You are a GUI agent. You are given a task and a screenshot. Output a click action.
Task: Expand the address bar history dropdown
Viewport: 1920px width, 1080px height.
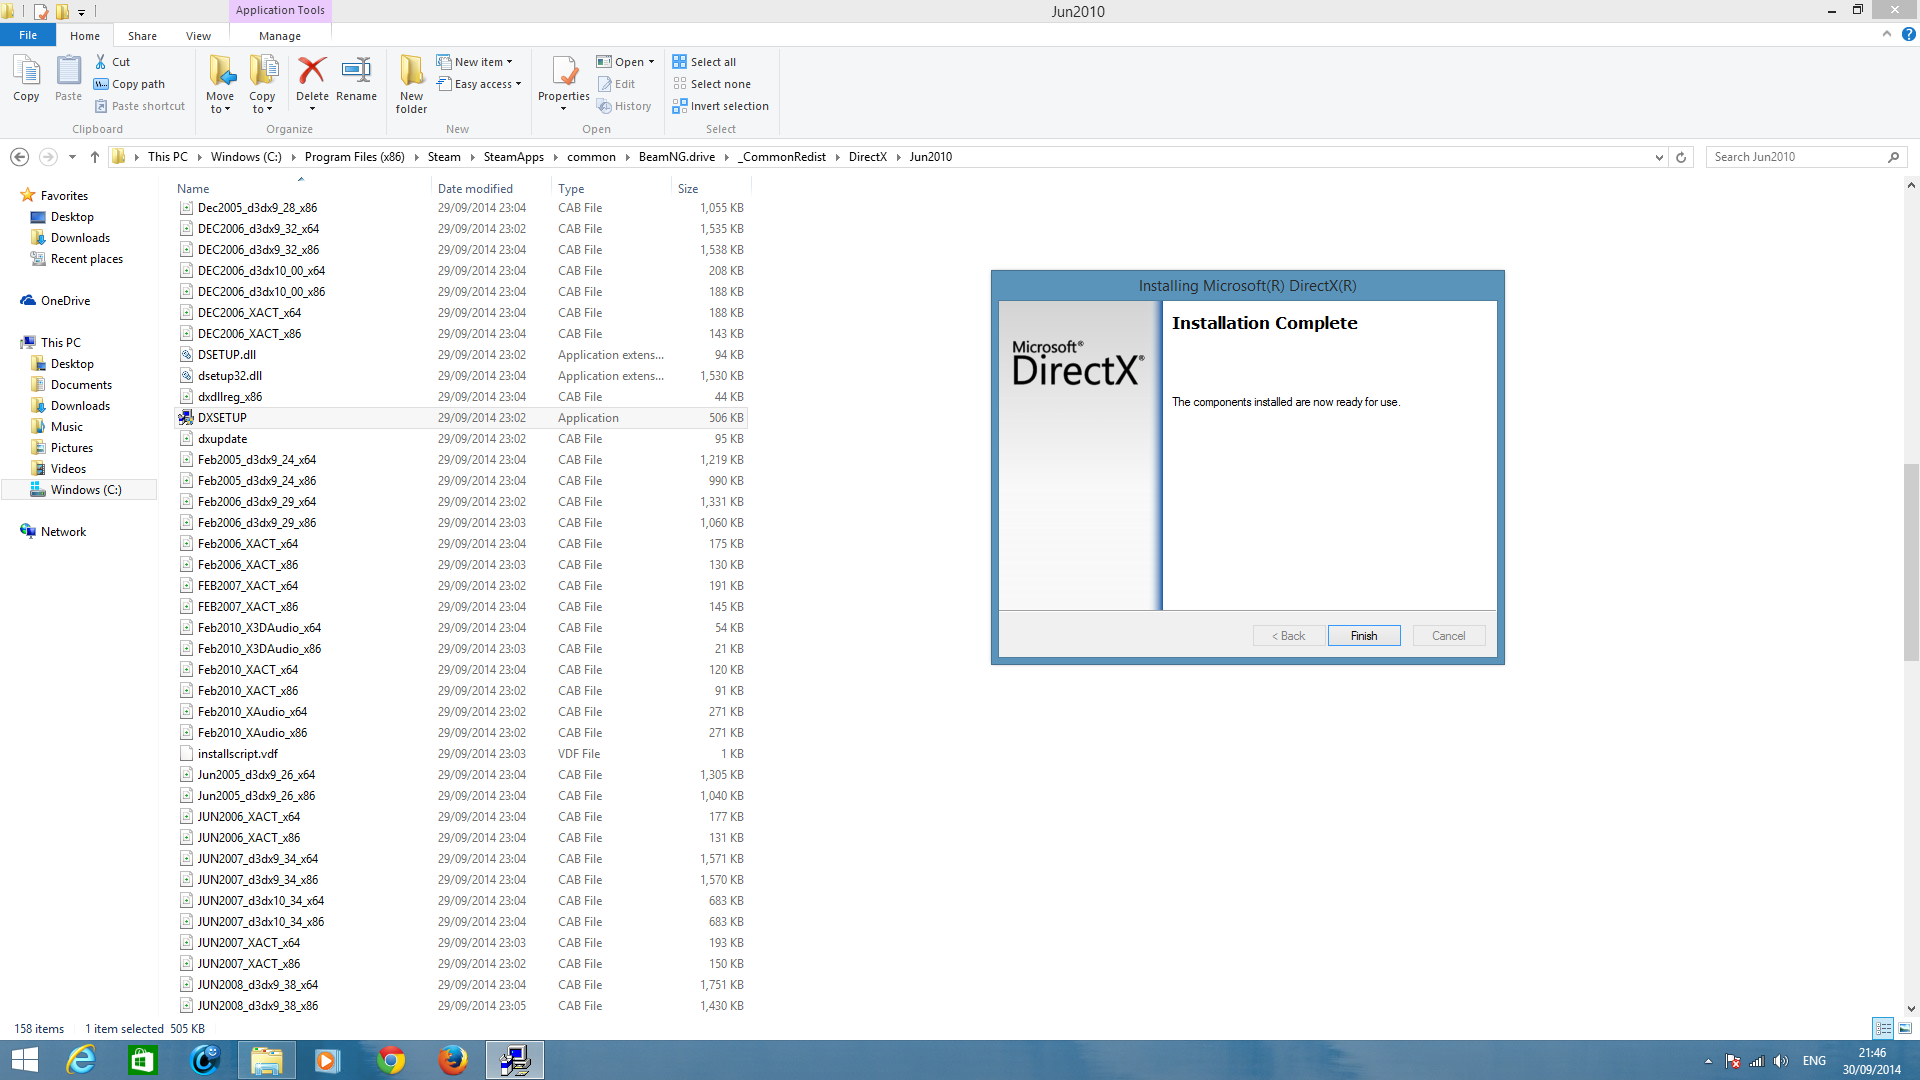1659,157
